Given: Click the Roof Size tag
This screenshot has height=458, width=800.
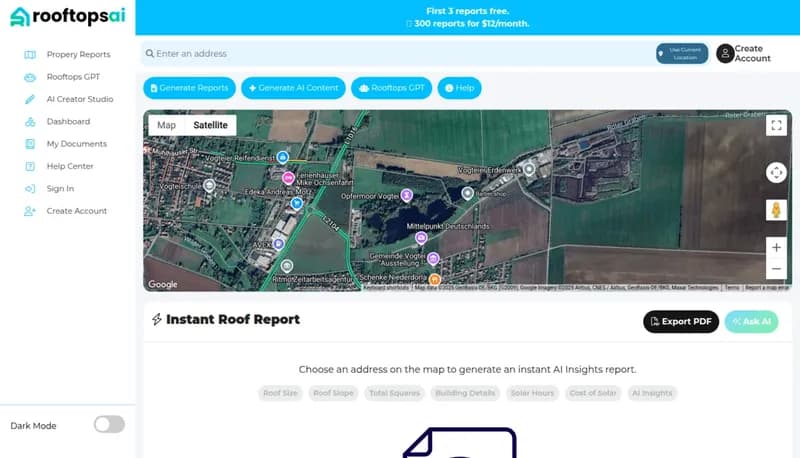Looking at the screenshot, I should click(280, 393).
